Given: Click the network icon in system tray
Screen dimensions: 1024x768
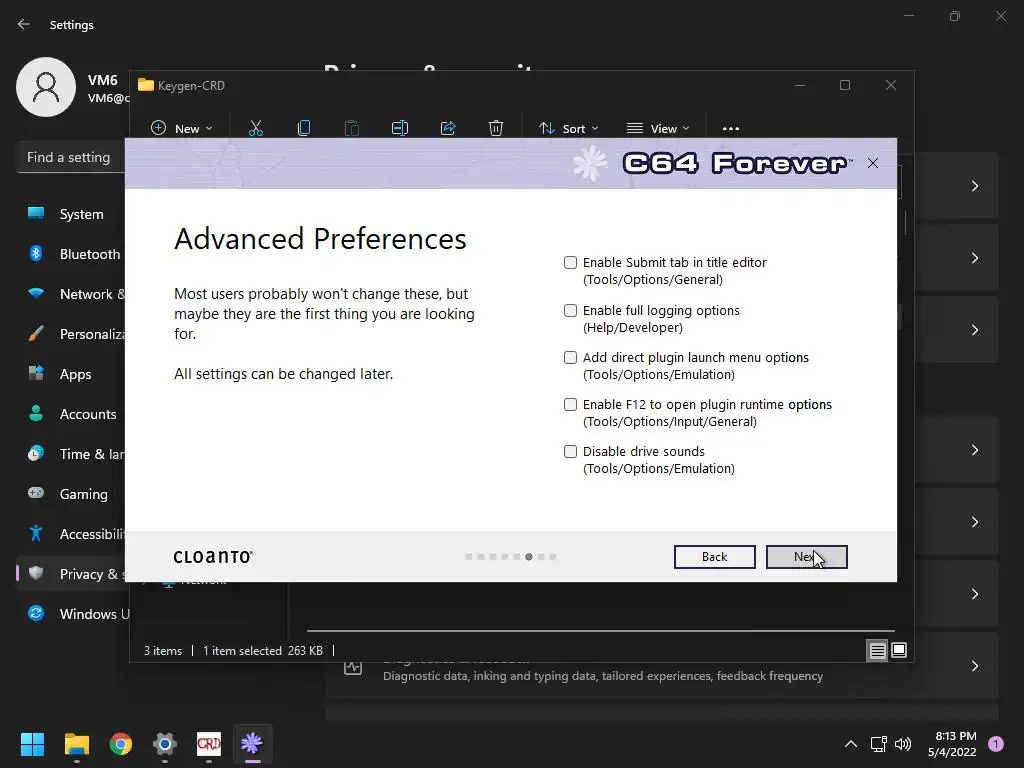Looking at the screenshot, I should tap(878, 744).
